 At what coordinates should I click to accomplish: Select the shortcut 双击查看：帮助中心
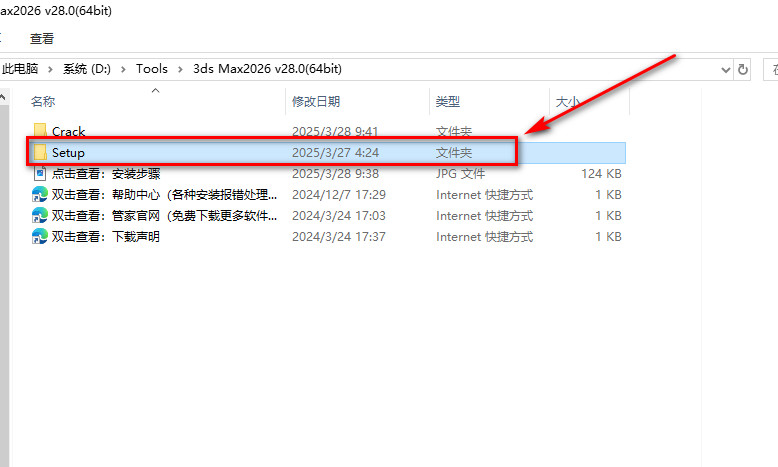pos(164,195)
